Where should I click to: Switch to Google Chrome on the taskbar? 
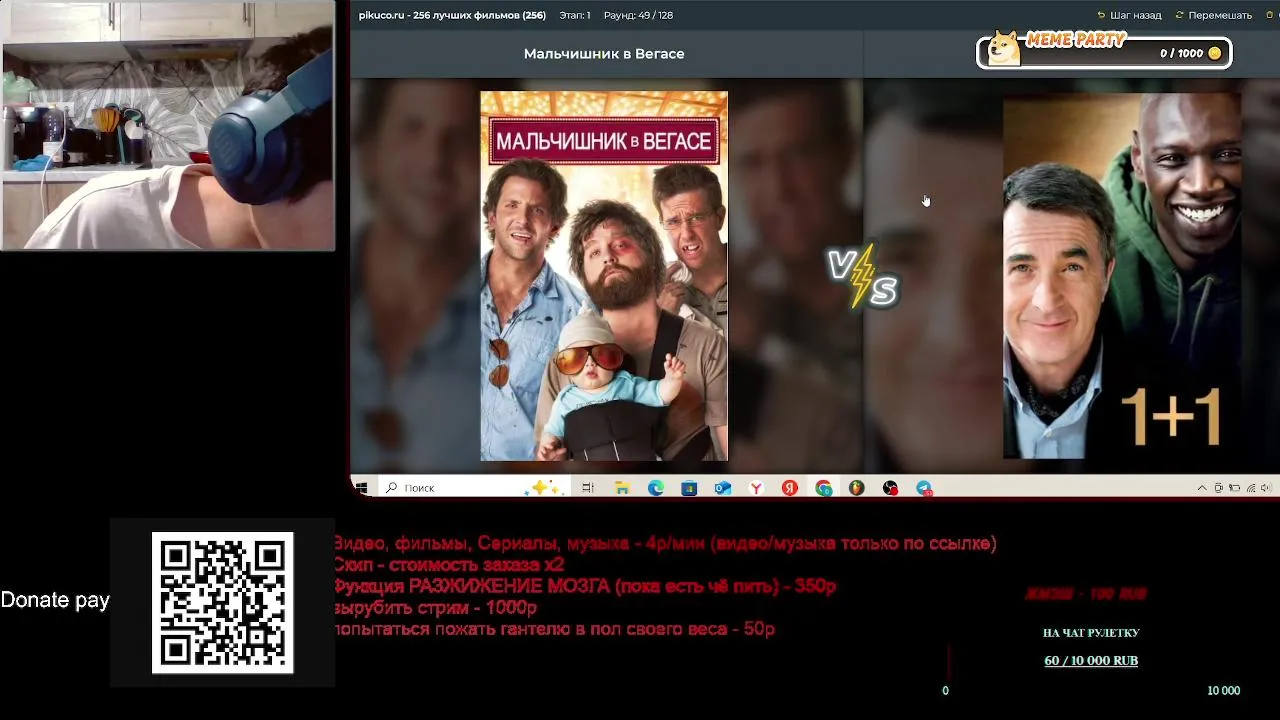click(823, 488)
